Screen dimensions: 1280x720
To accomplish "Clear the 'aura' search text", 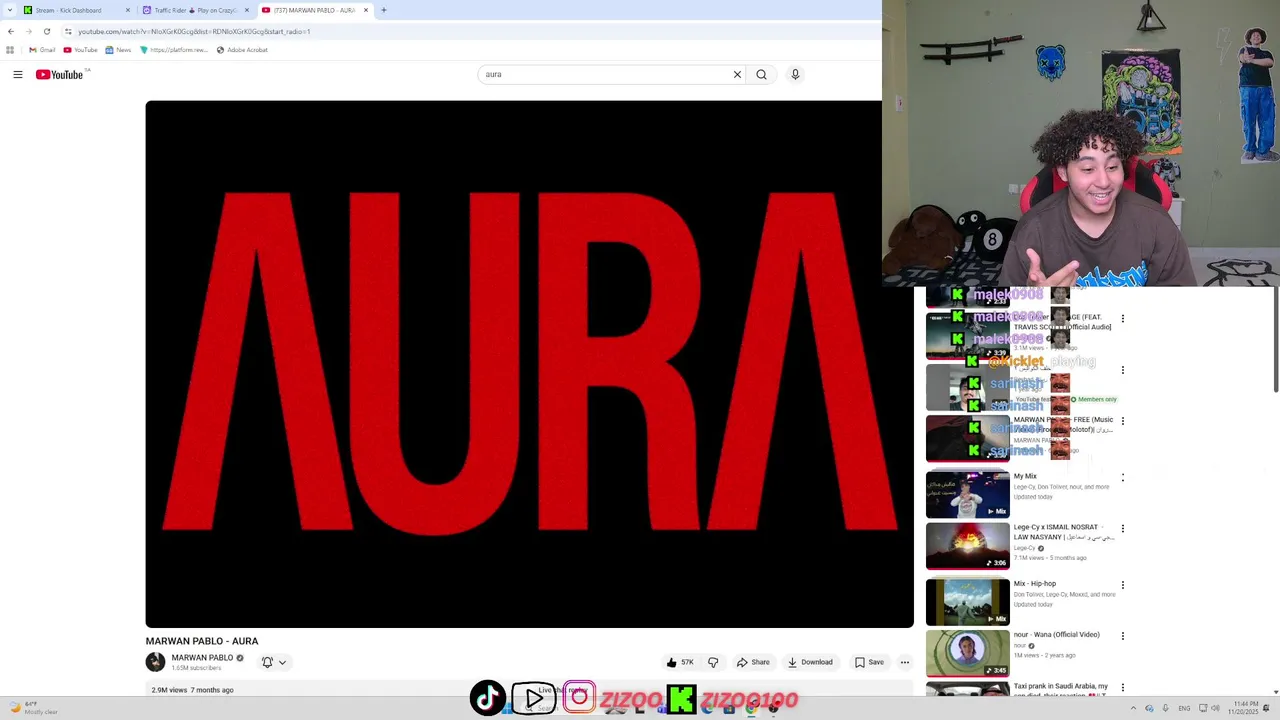I will 737,74.
